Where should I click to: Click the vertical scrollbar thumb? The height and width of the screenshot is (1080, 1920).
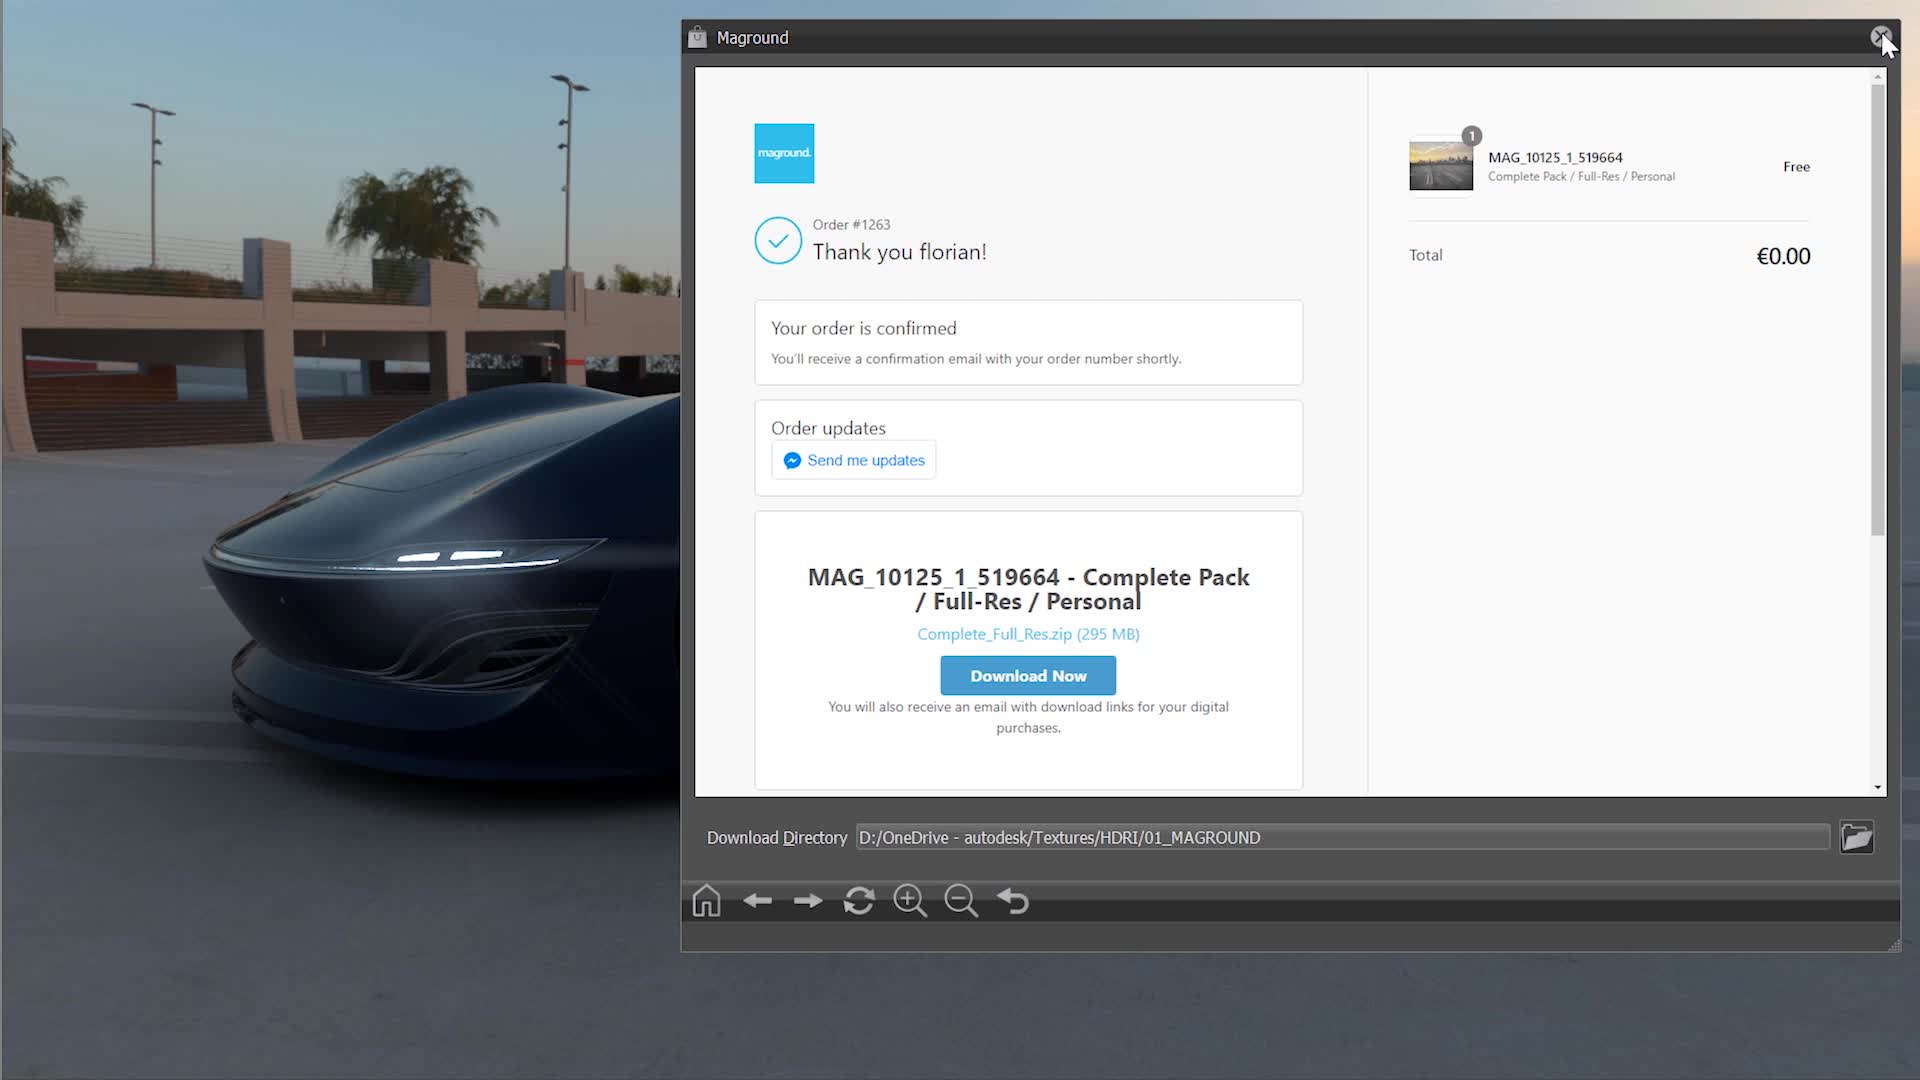[1878, 310]
